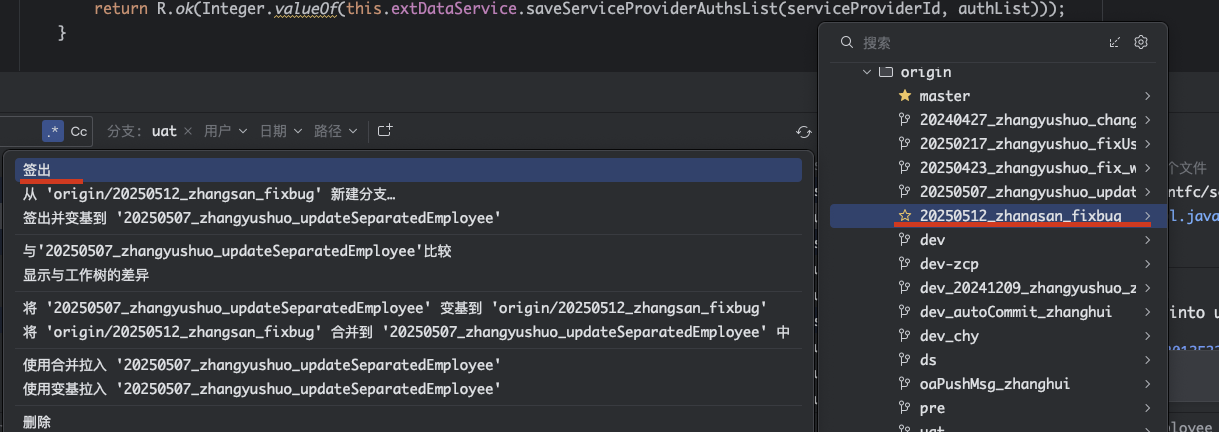The image size is (1219, 432).
Task: Open the 路径 filter dropdown
Action: tap(335, 131)
